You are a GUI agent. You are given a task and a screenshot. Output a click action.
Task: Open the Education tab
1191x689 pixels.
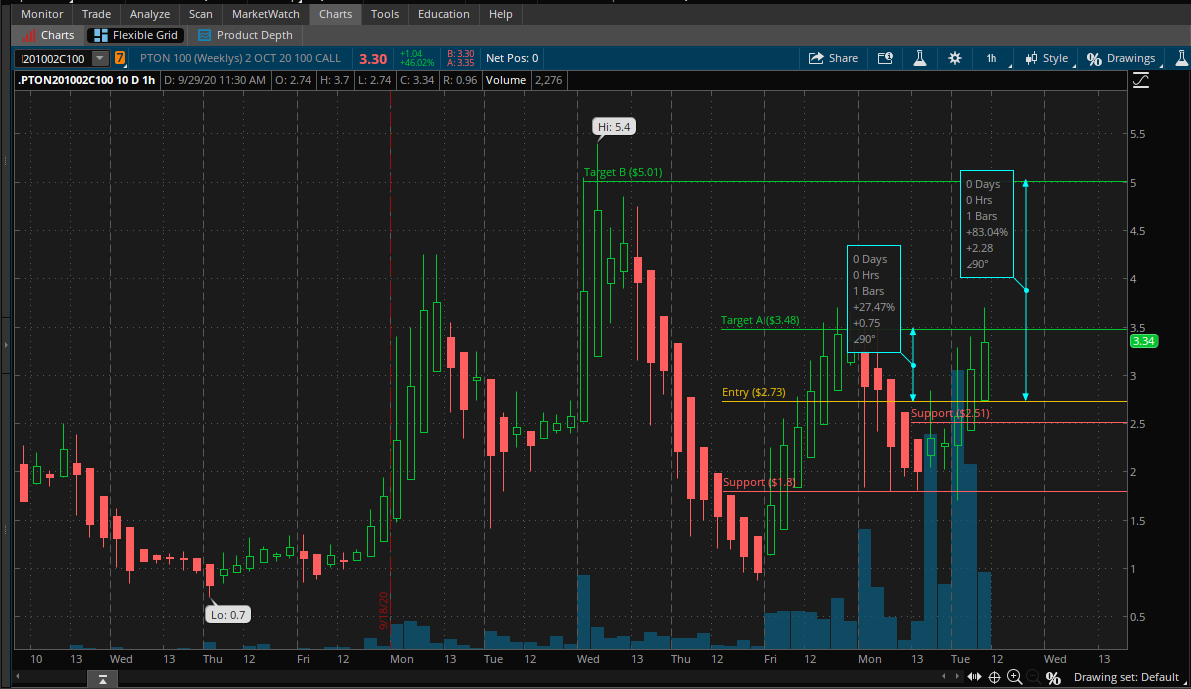(444, 14)
